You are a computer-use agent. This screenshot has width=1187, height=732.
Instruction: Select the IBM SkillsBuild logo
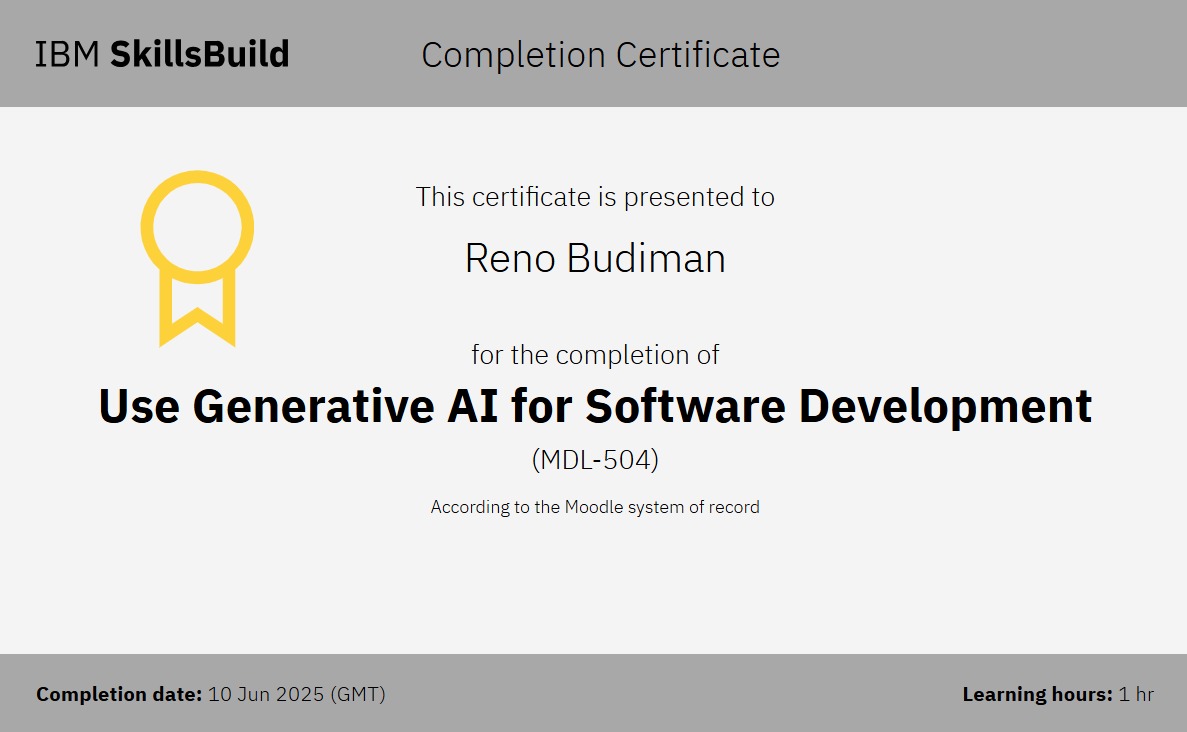[x=161, y=54]
